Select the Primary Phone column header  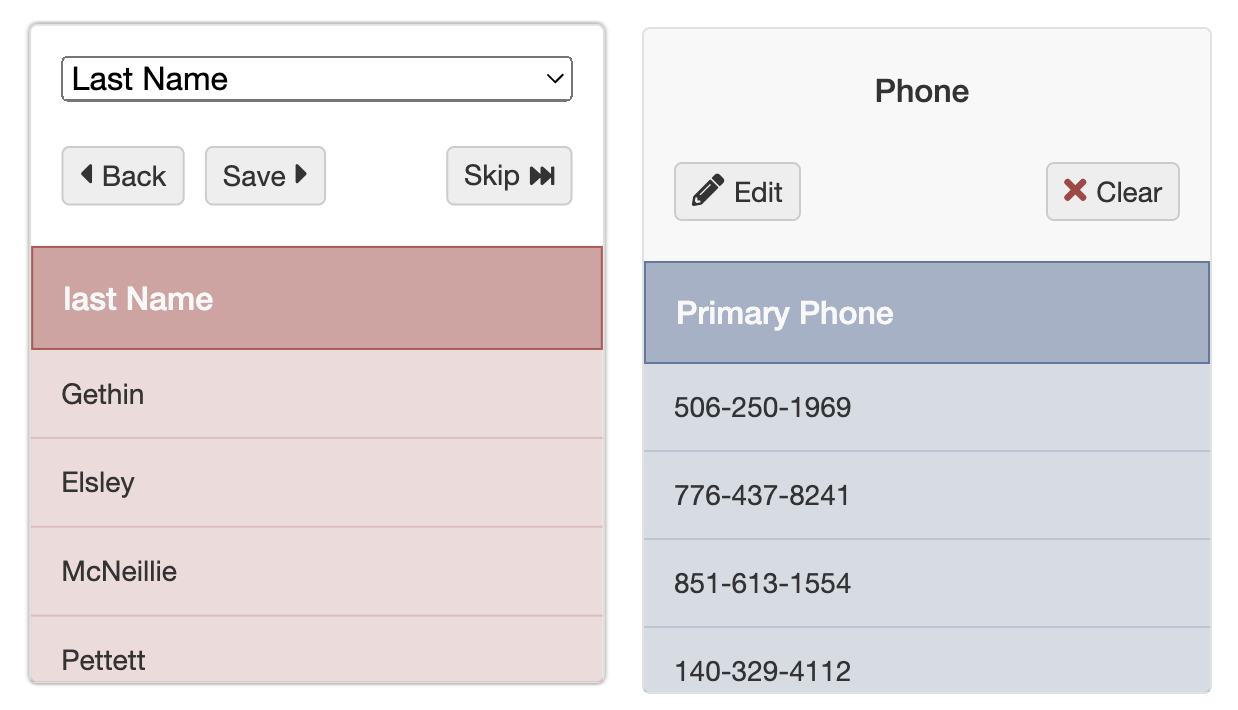click(927, 312)
